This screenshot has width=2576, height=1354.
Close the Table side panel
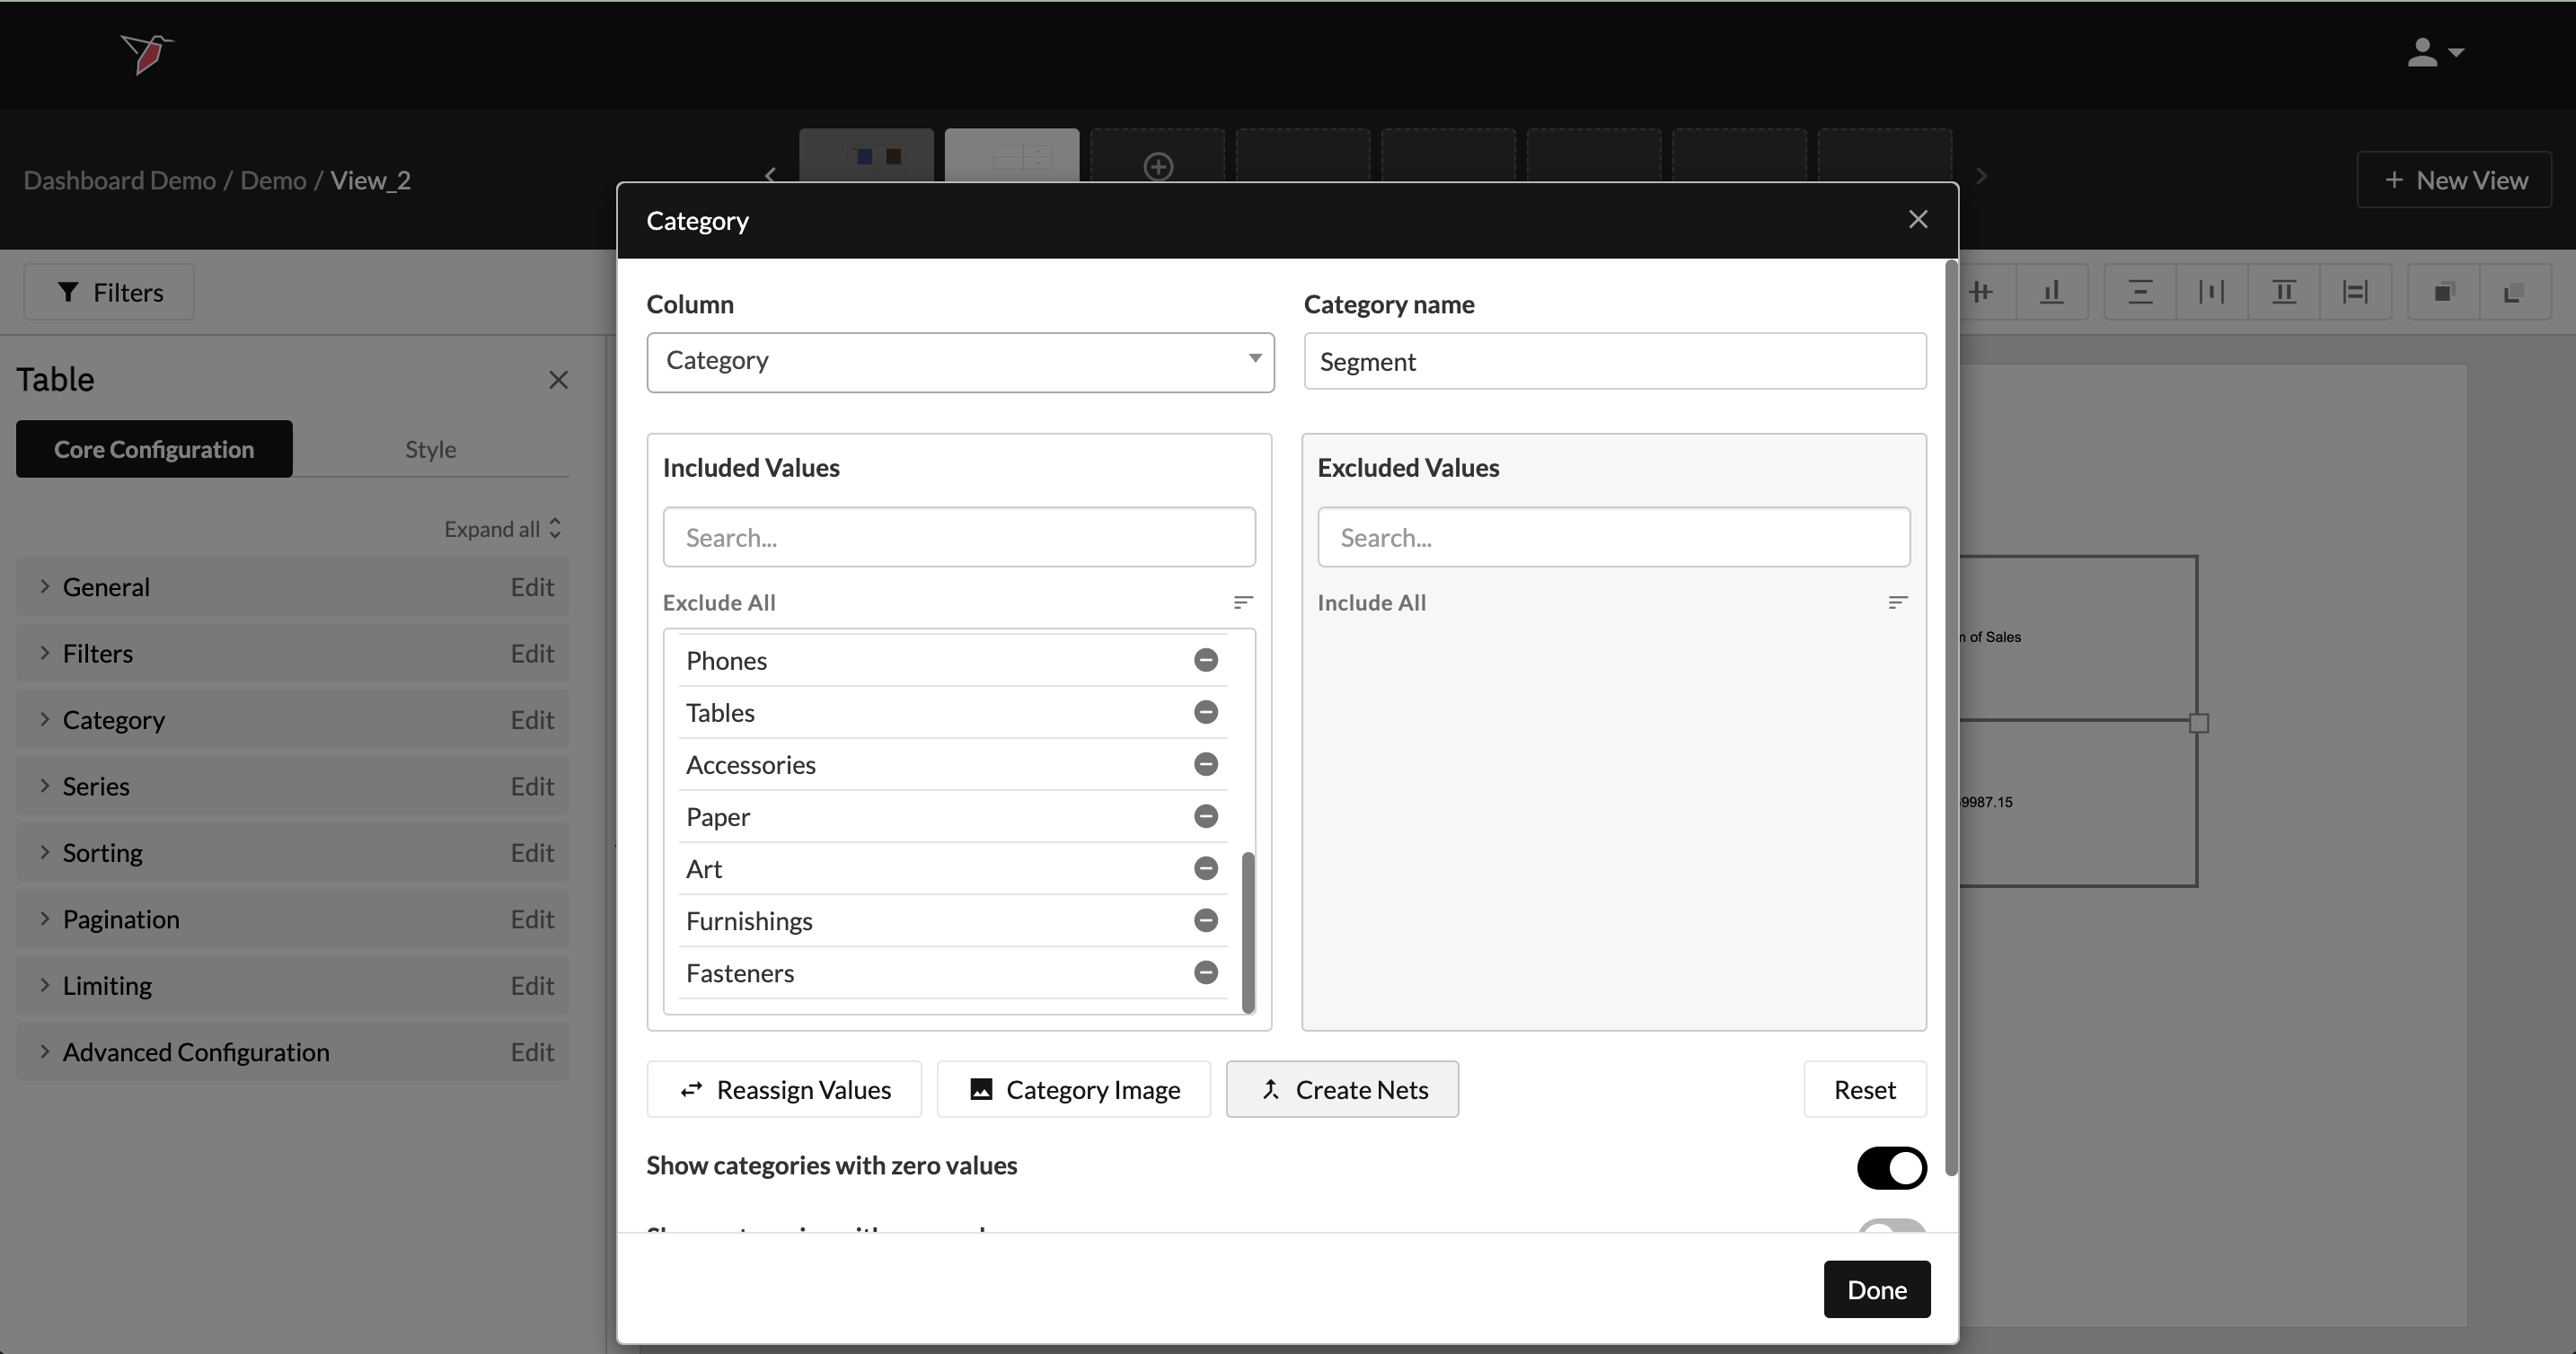coord(558,380)
